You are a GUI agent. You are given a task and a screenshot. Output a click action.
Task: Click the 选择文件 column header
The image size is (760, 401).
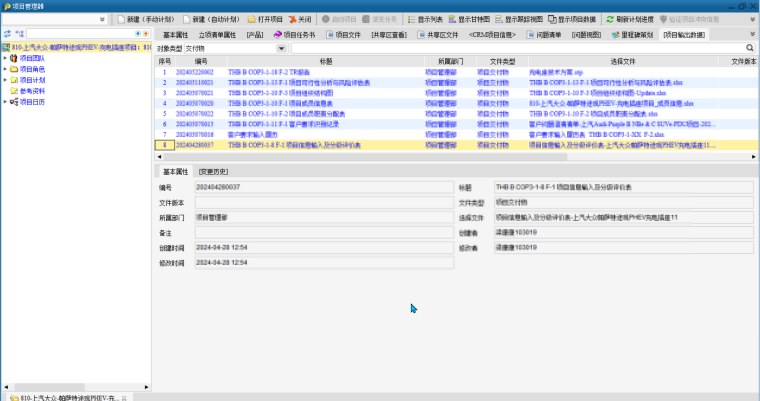pos(623,62)
